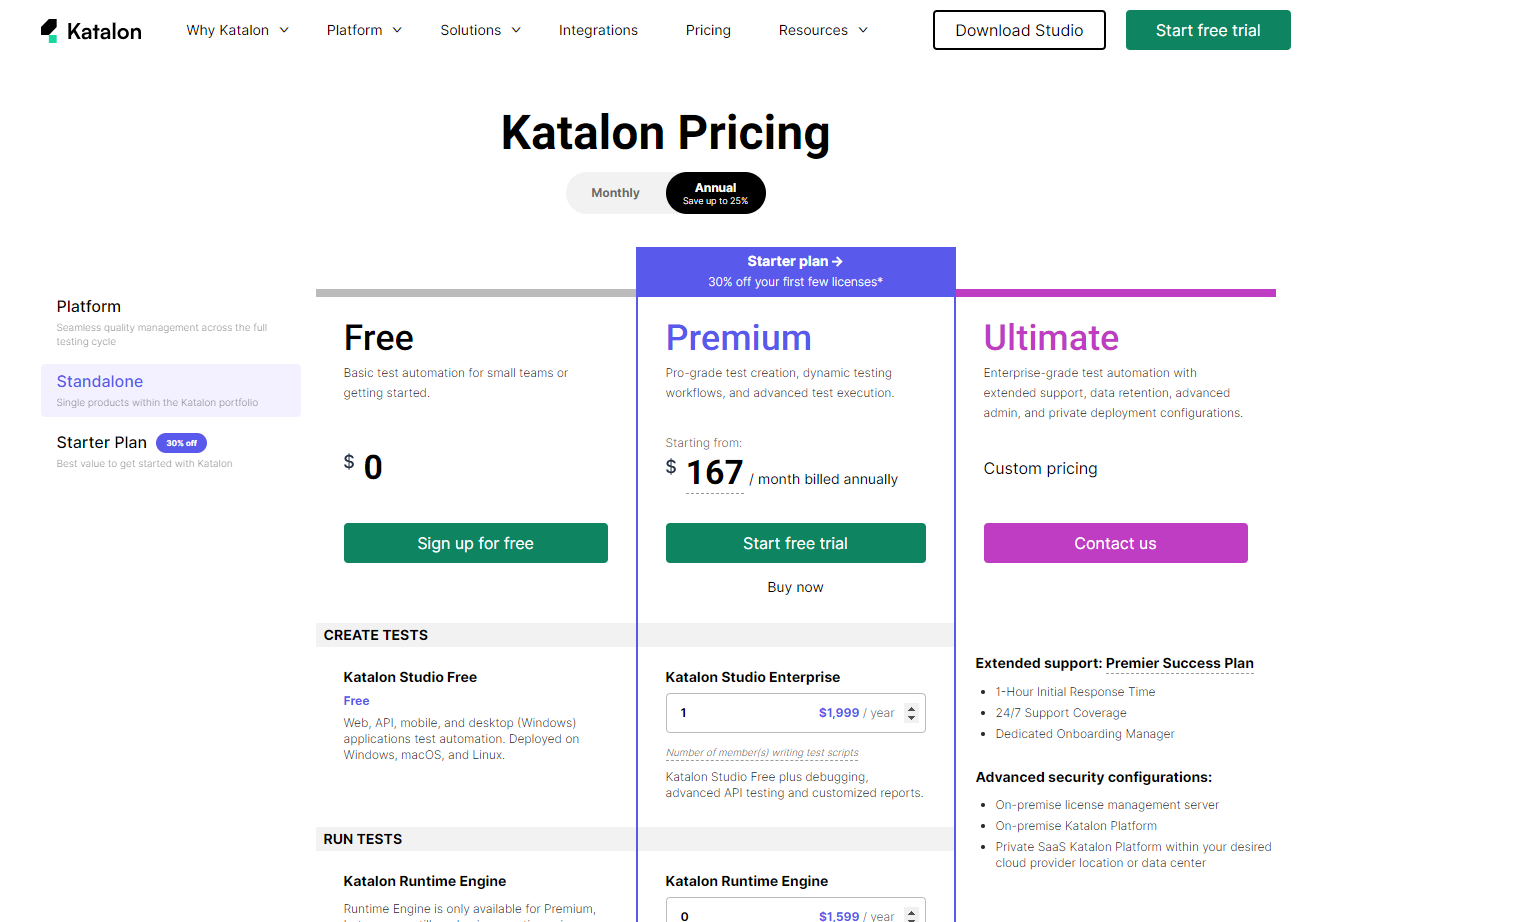Image resolution: width=1535 pixels, height=922 pixels.
Task: Select the Annual billing toggle
Action: (x=715, y=192)
